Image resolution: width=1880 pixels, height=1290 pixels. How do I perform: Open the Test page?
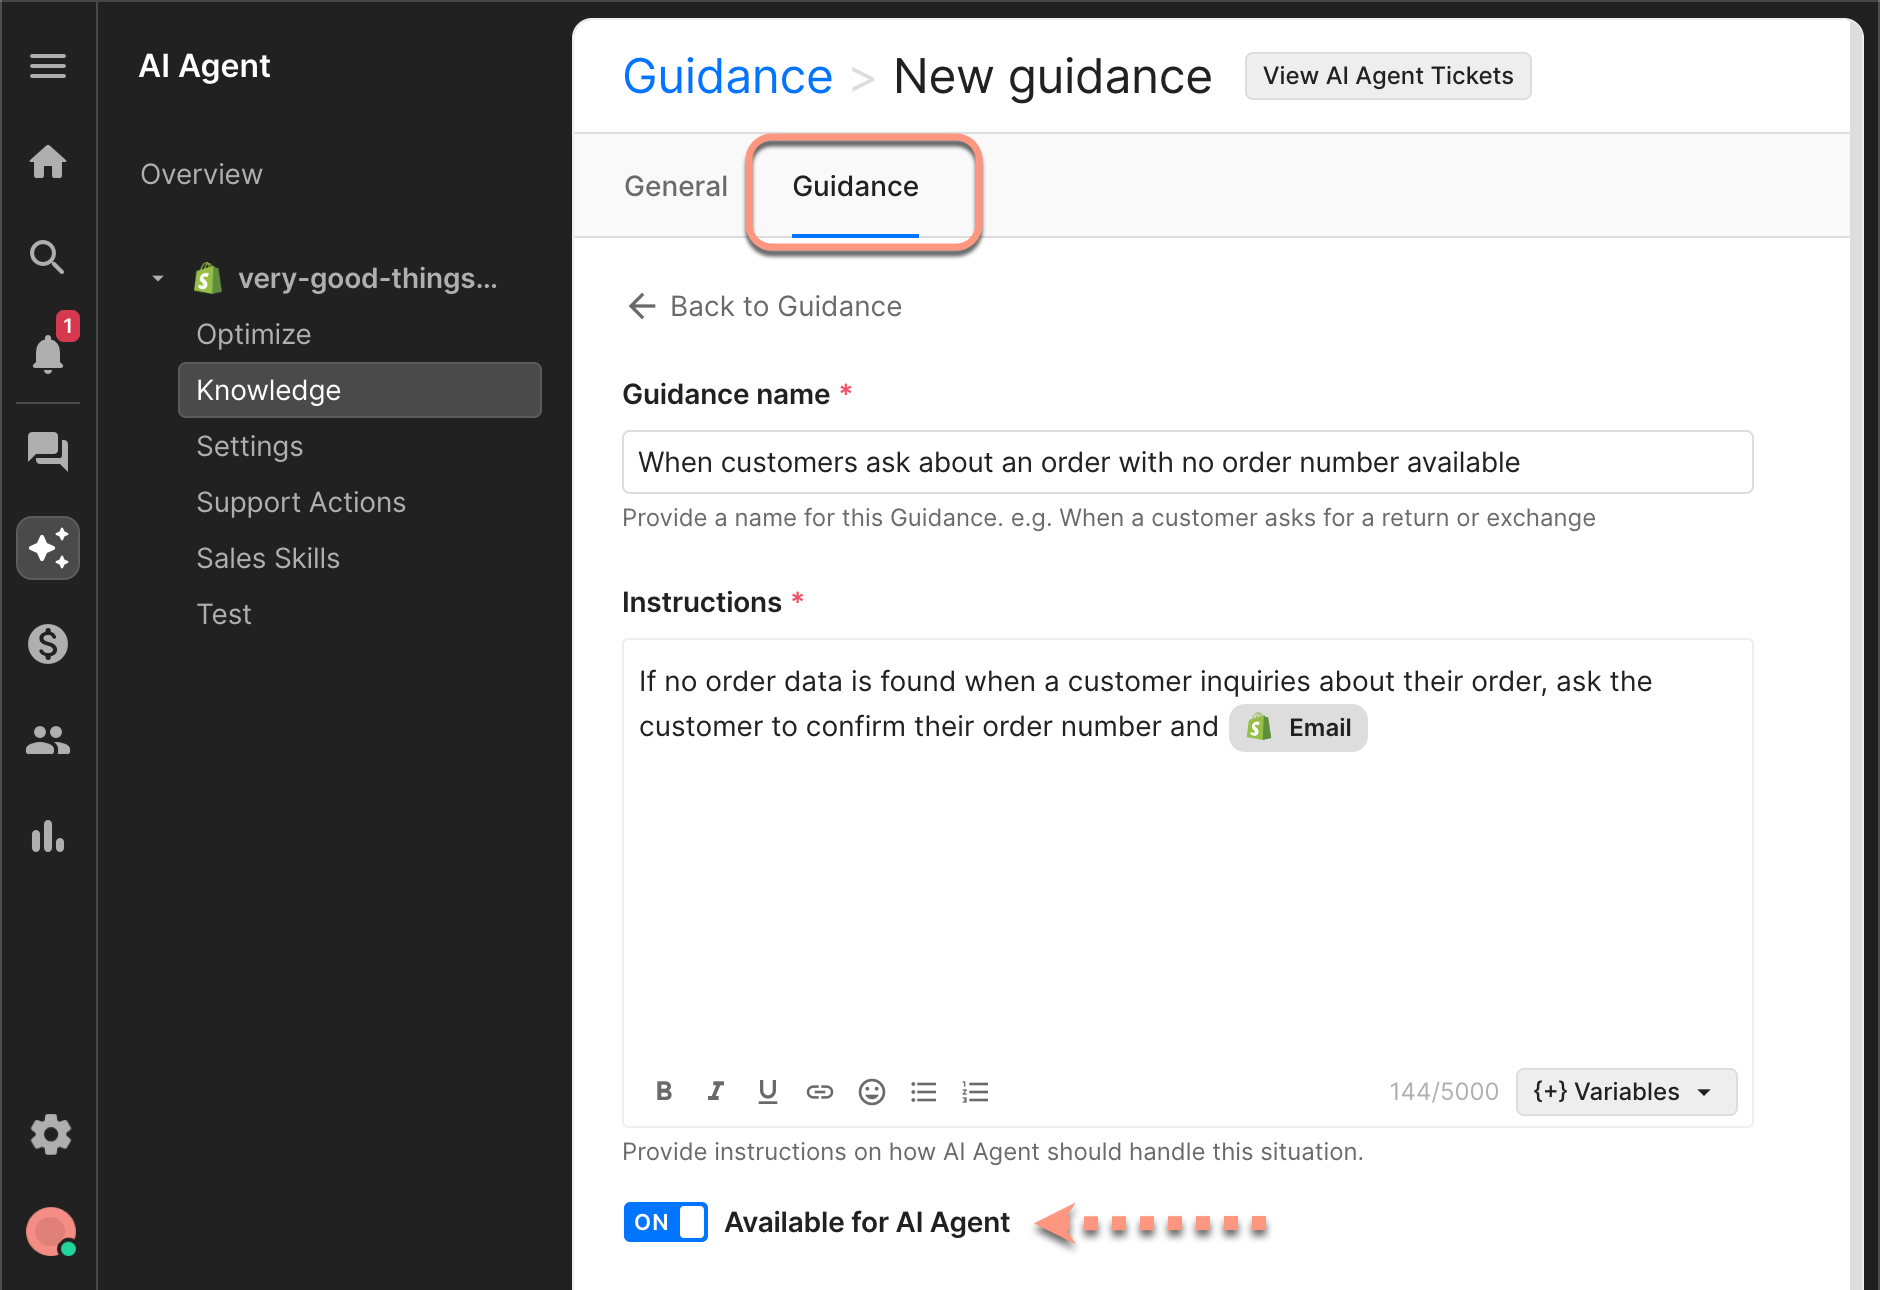[x=224, y=614]
